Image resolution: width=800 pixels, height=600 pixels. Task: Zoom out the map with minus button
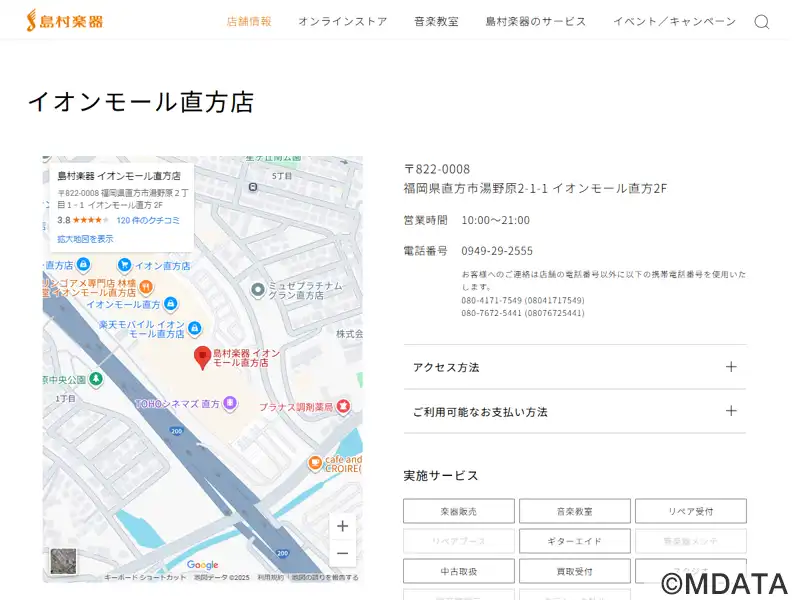(342, 553)
